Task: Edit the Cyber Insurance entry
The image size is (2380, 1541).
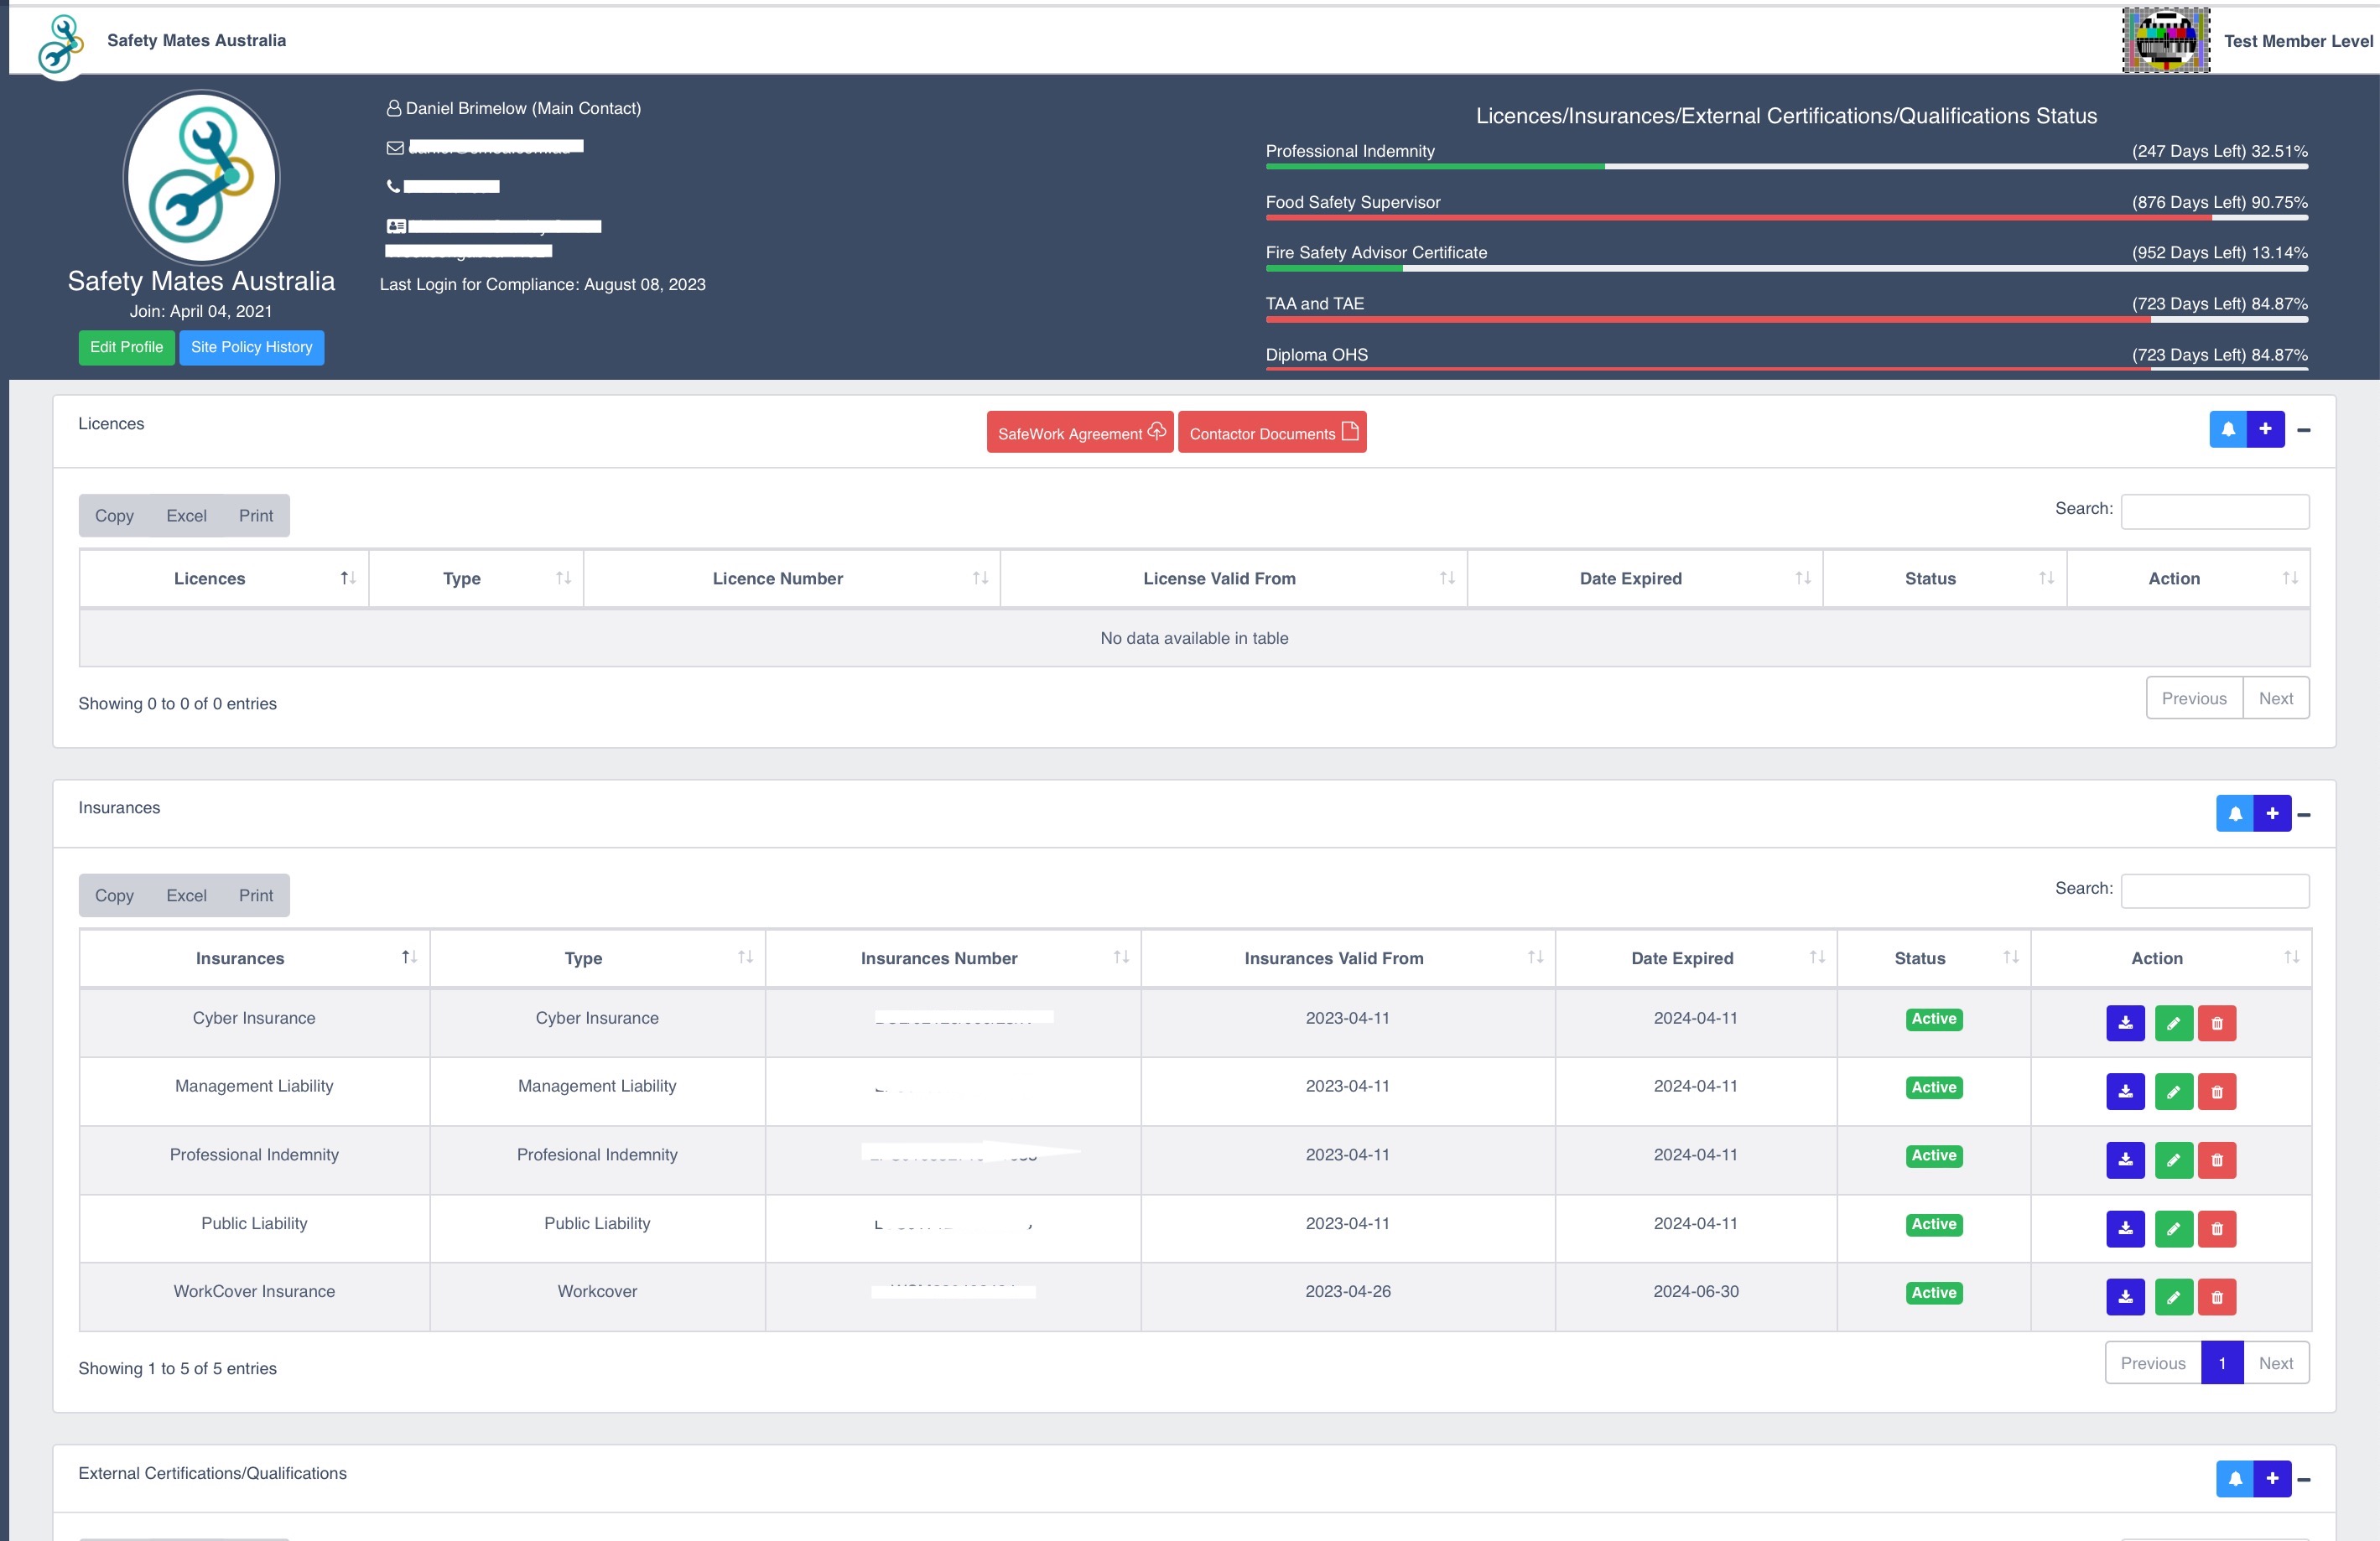Action: pos(2173,1023)
